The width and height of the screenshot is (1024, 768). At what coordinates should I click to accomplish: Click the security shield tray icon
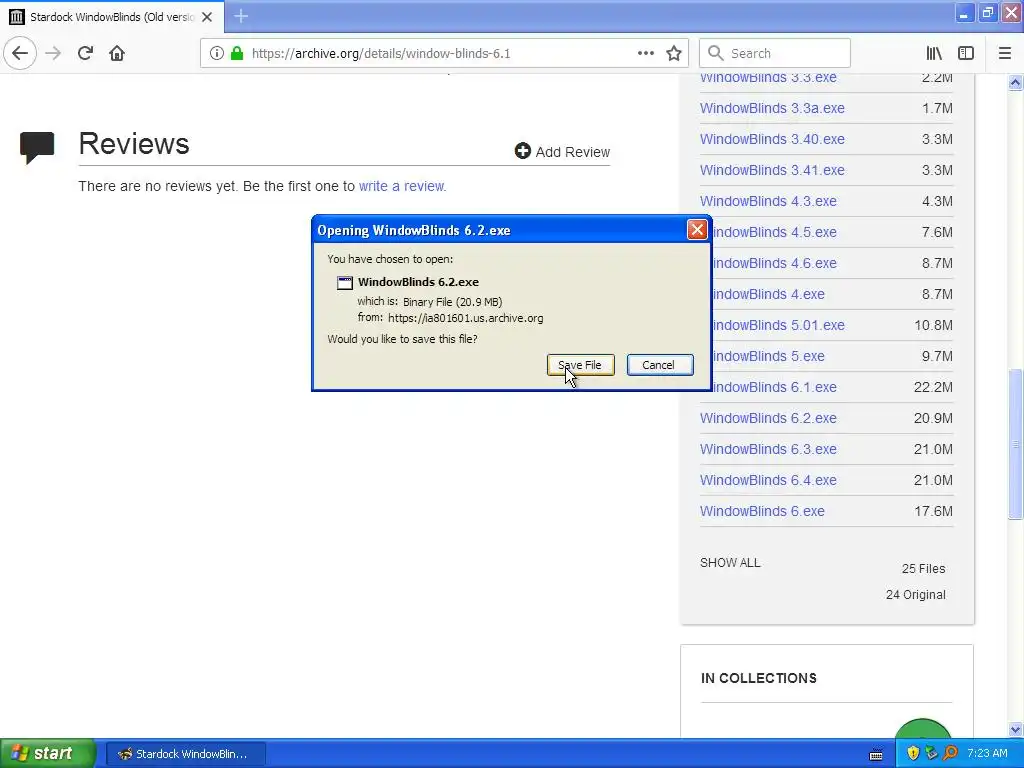(913, 754)
